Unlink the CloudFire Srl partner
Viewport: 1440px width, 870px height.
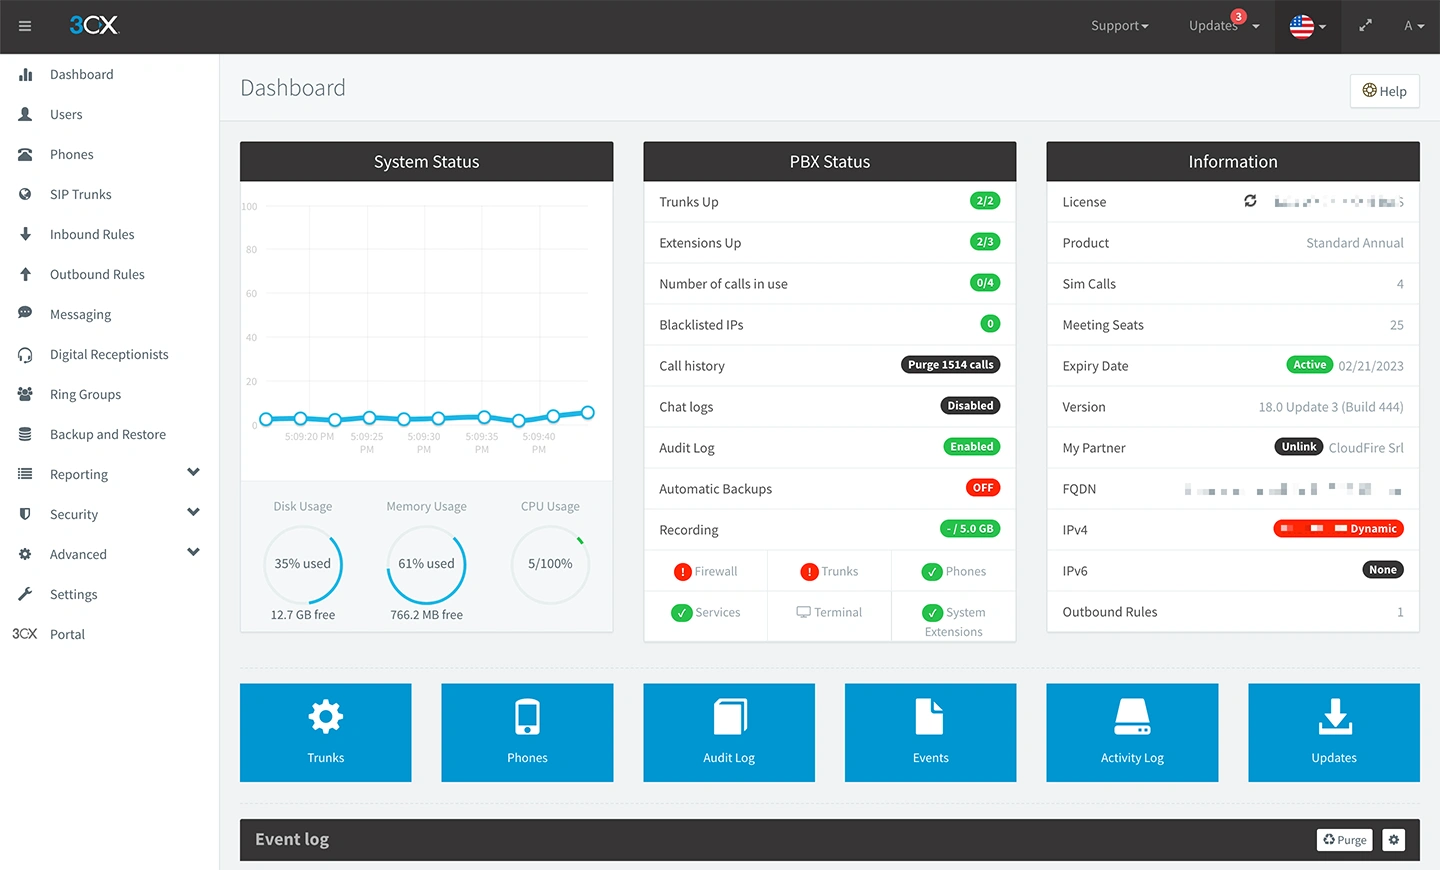(1299, 447)
